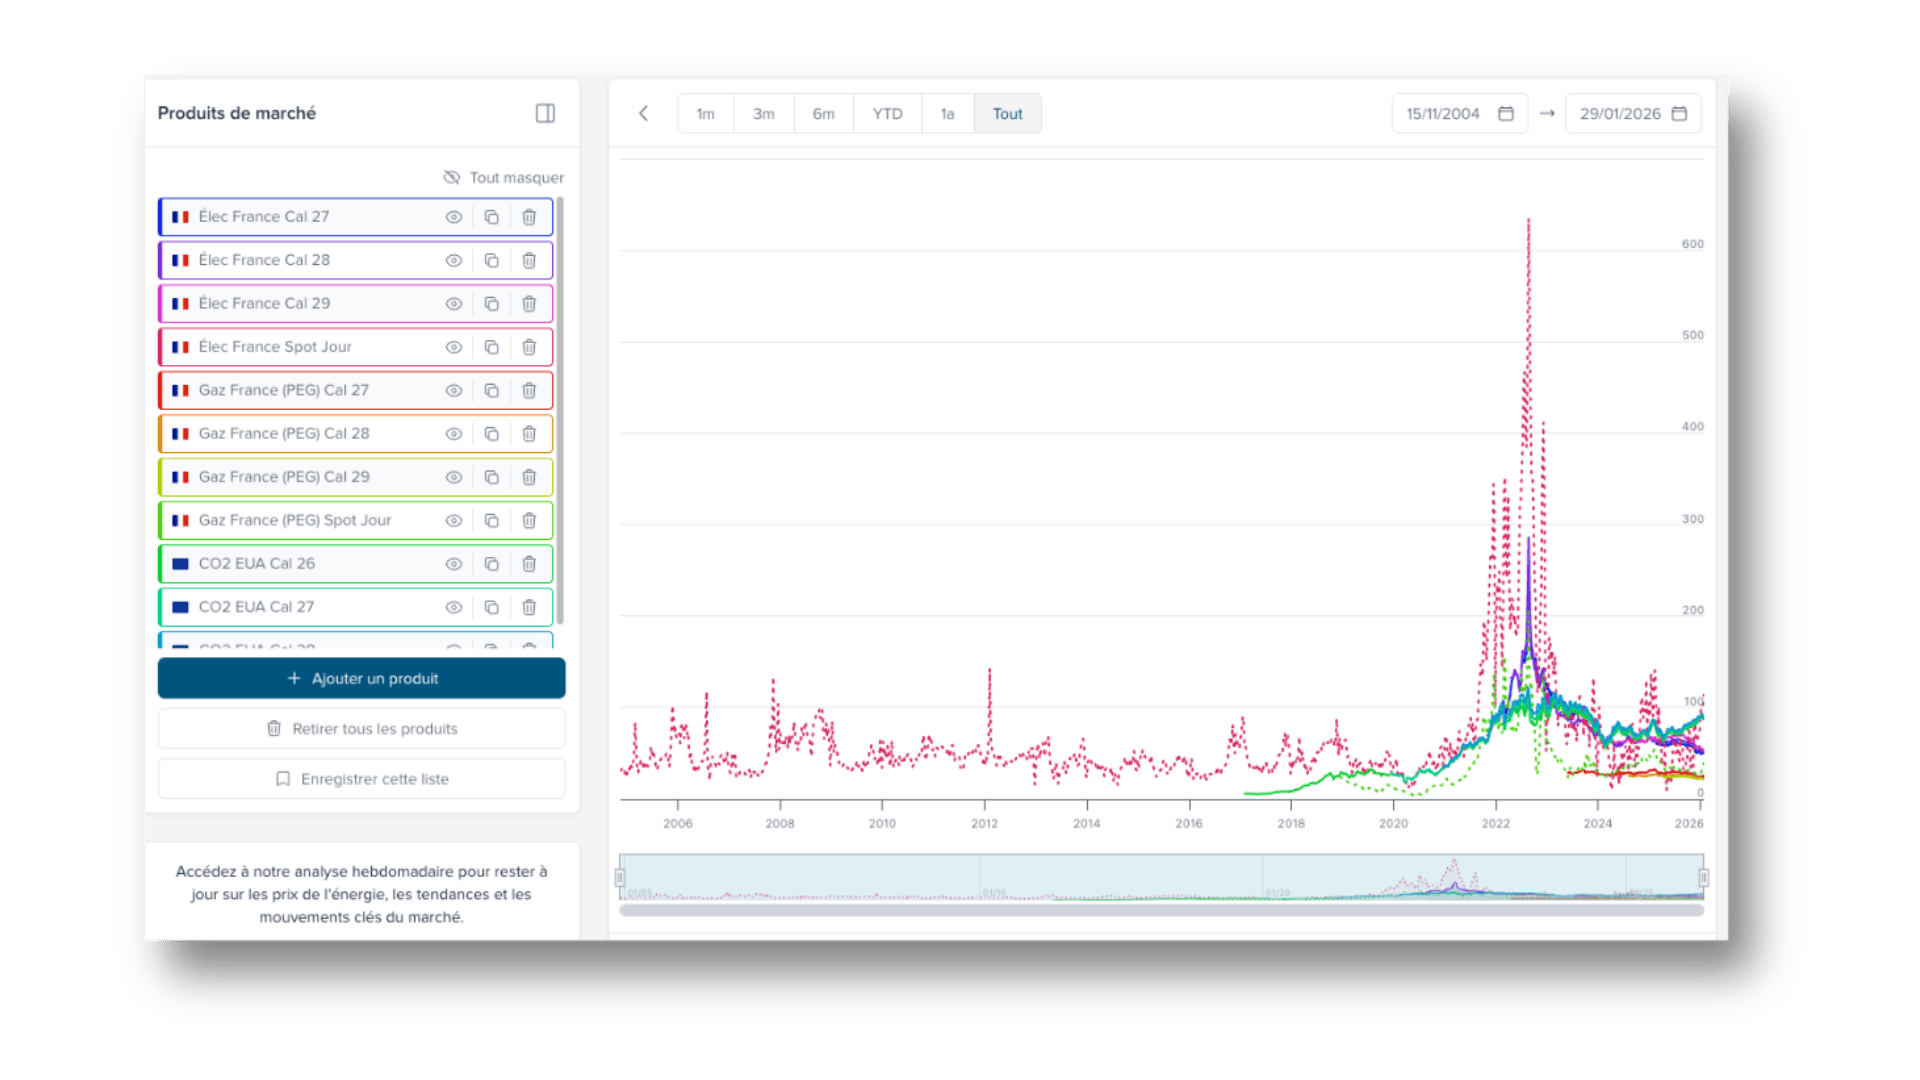
Task: Click the left handle of range navigator
Action: pos(620,878)
